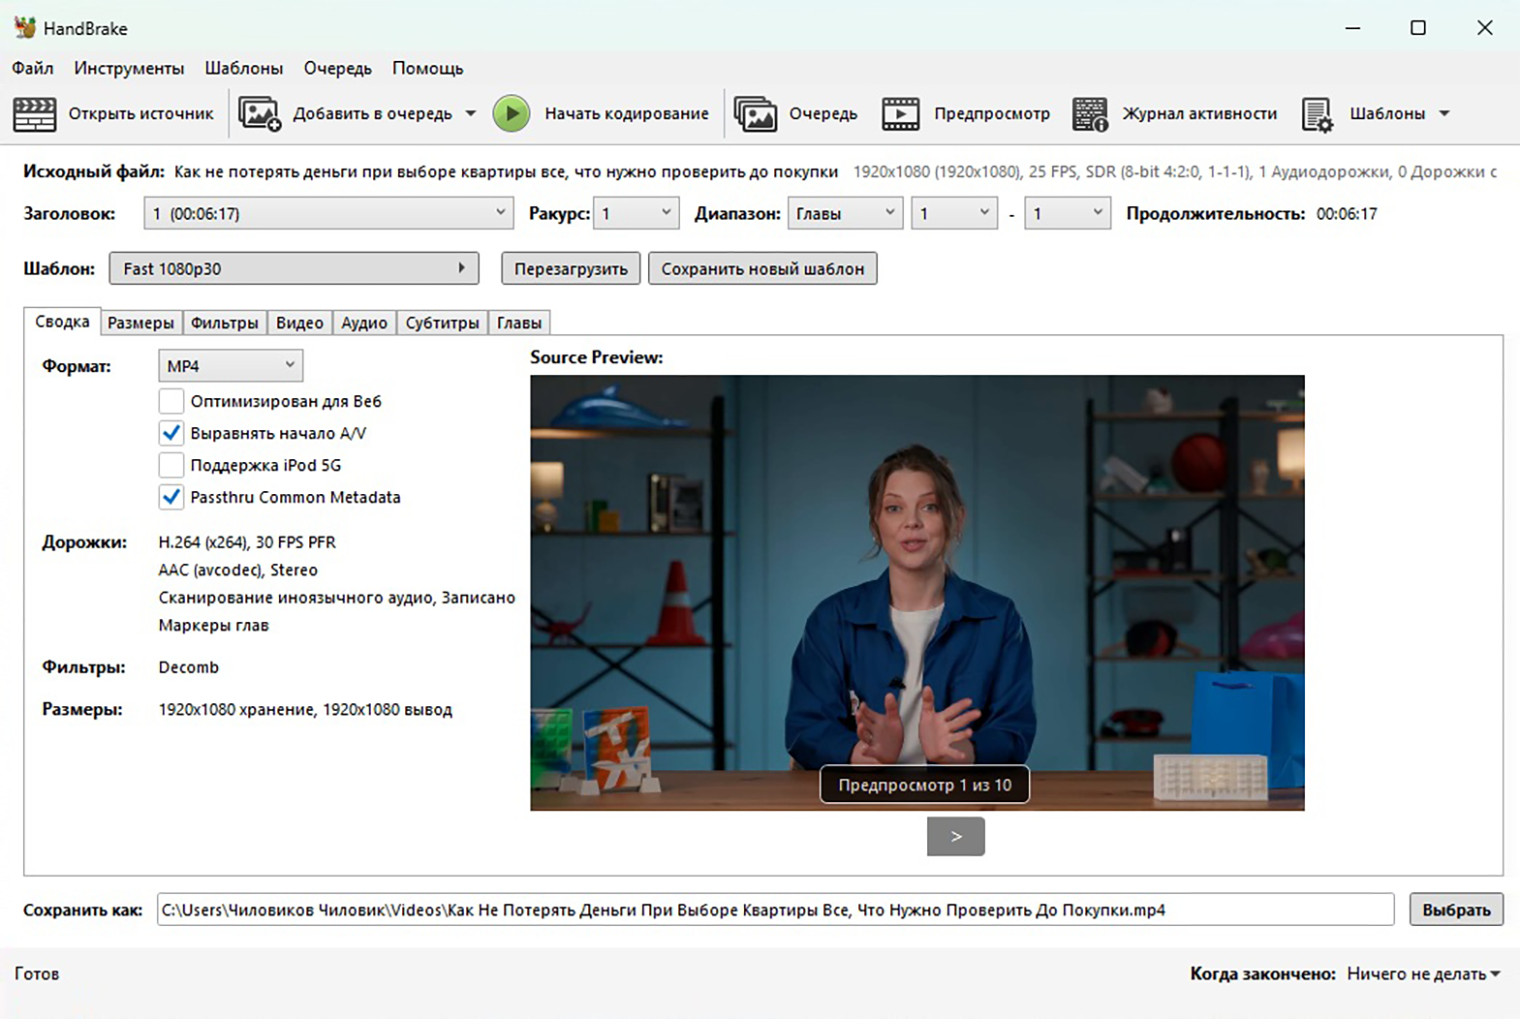Click the Add to Queue picture icon

pos(259,114)
